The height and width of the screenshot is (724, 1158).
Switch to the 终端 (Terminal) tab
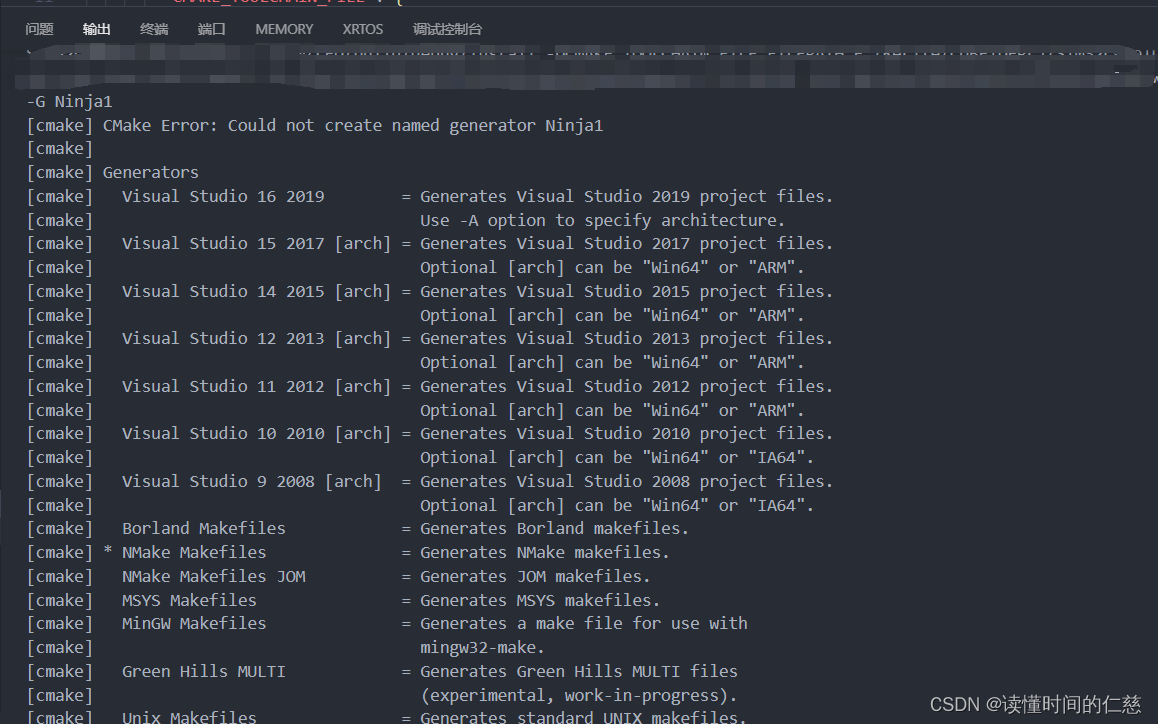click(153, 29)
